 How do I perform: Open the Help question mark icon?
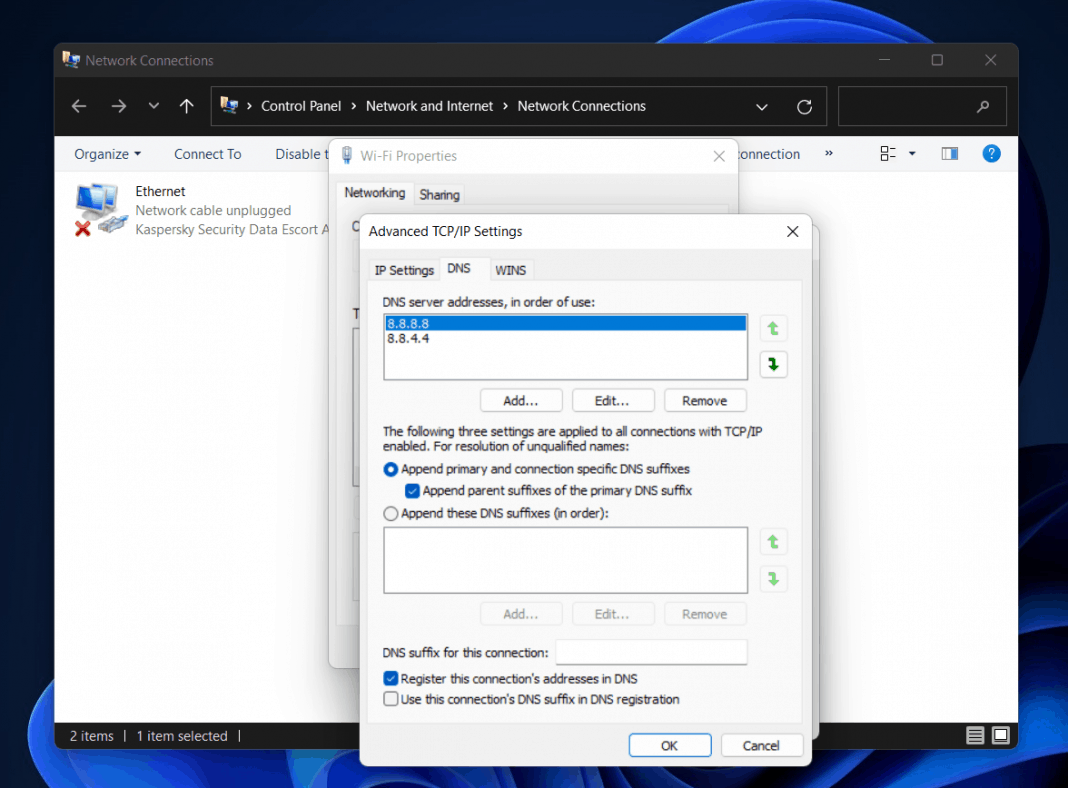point(991,153)
